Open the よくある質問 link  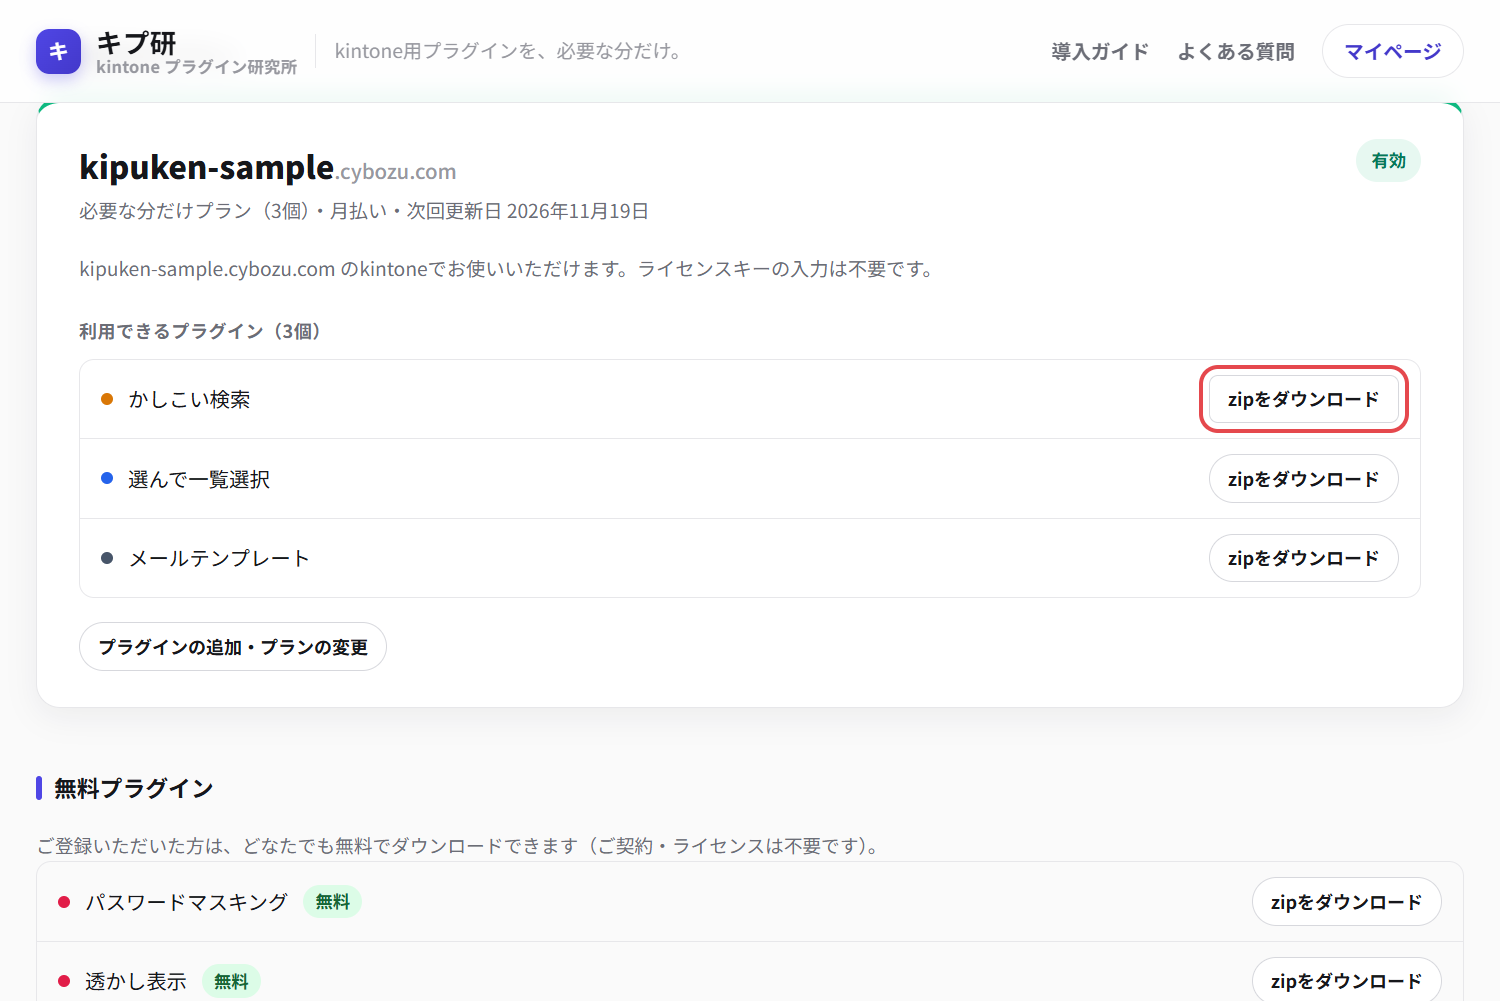pyautogui.click(x=1236, y=51)
